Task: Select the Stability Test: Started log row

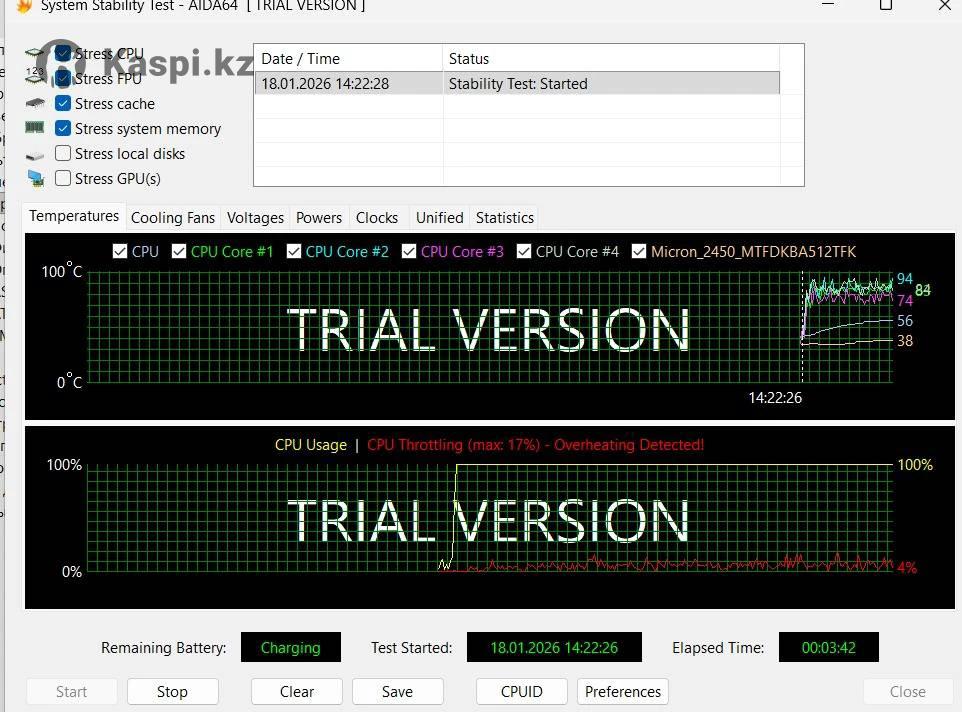Action: pyautogui.click(x=517, y=84)
